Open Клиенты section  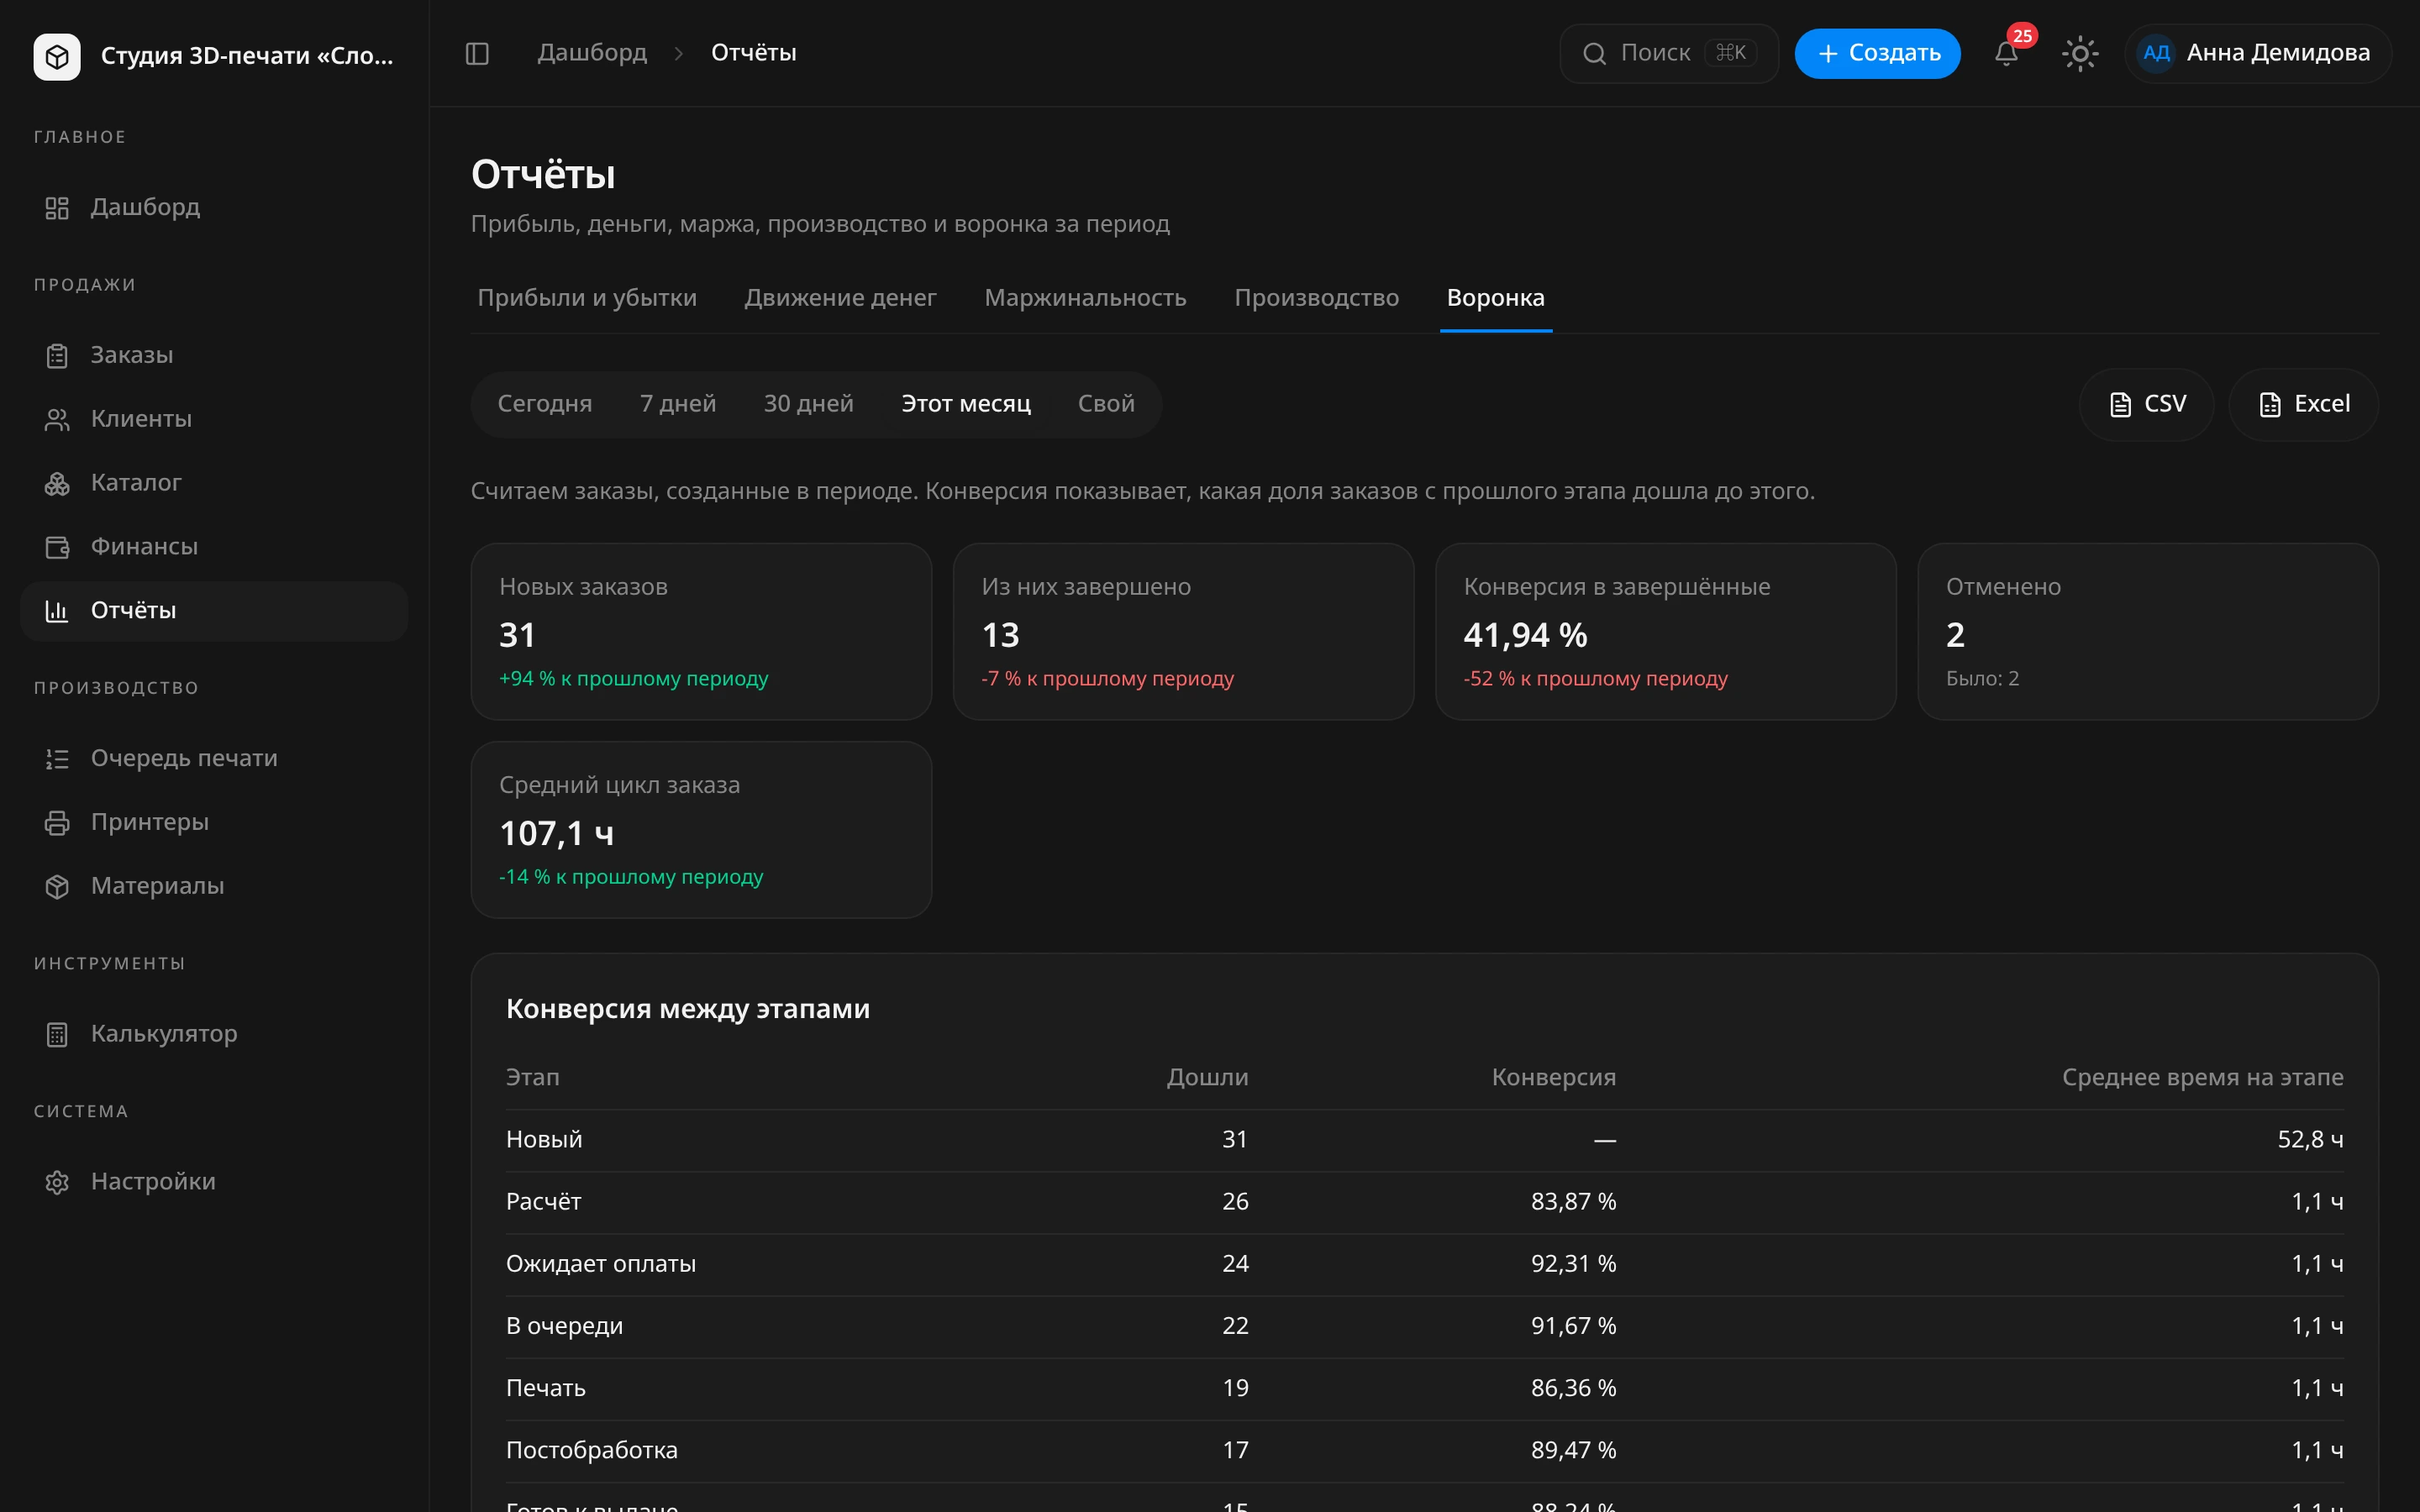tap(214, 419)
